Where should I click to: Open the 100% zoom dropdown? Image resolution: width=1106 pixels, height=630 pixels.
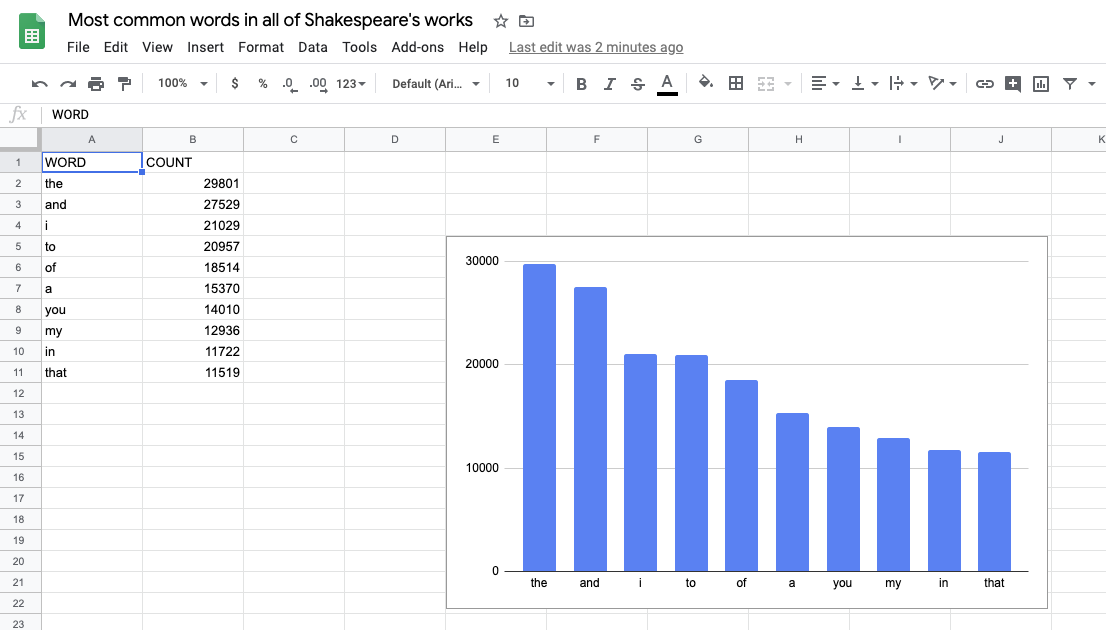click(182, 83)
